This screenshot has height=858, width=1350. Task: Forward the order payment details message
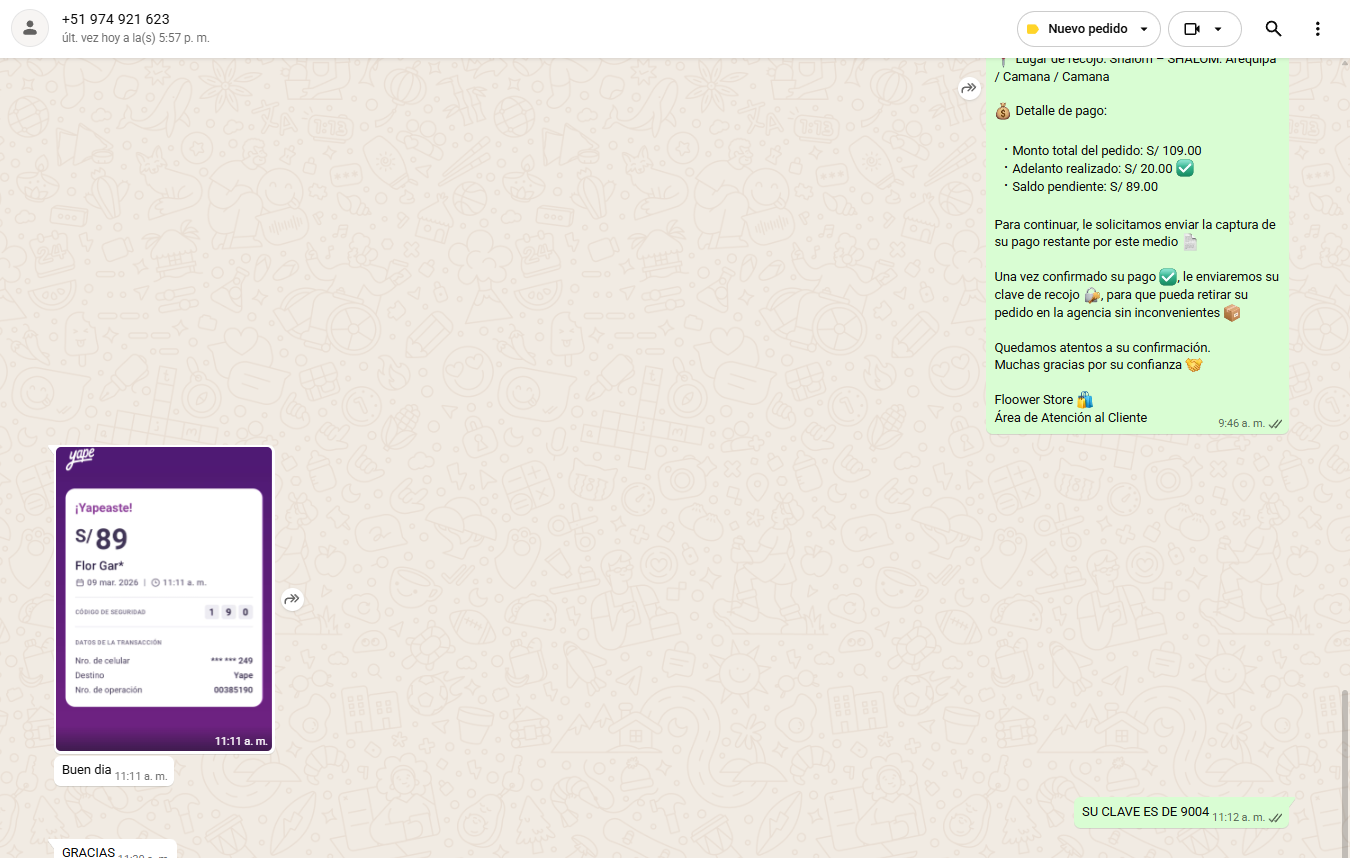968,88
